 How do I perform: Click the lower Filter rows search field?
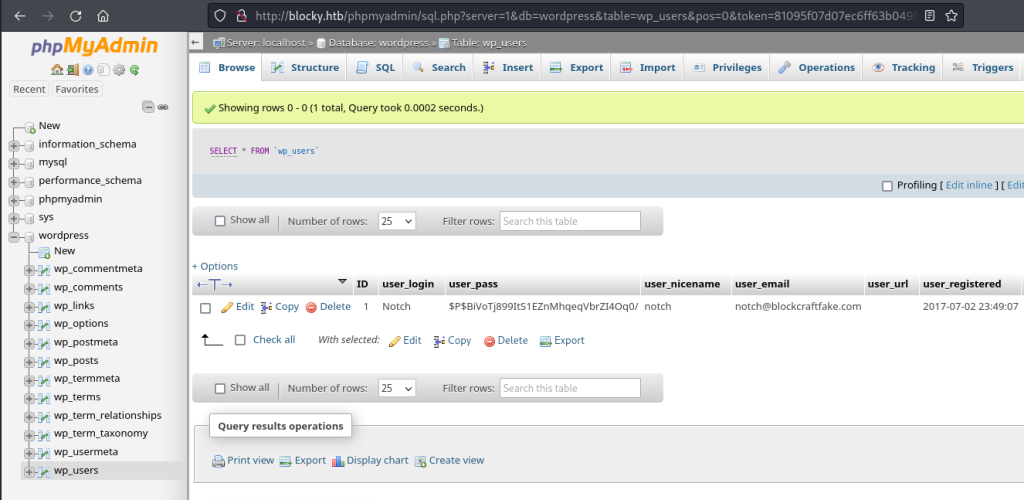click(x=570, y=388)
